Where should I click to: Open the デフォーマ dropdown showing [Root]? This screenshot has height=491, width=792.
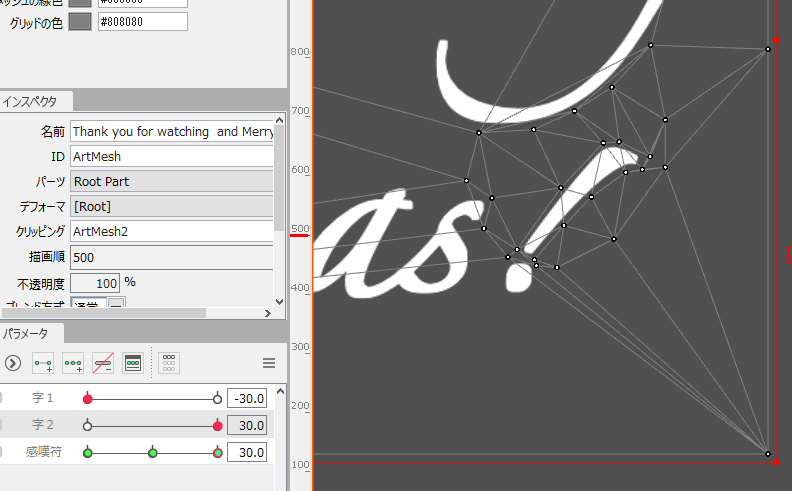(172, 207)
